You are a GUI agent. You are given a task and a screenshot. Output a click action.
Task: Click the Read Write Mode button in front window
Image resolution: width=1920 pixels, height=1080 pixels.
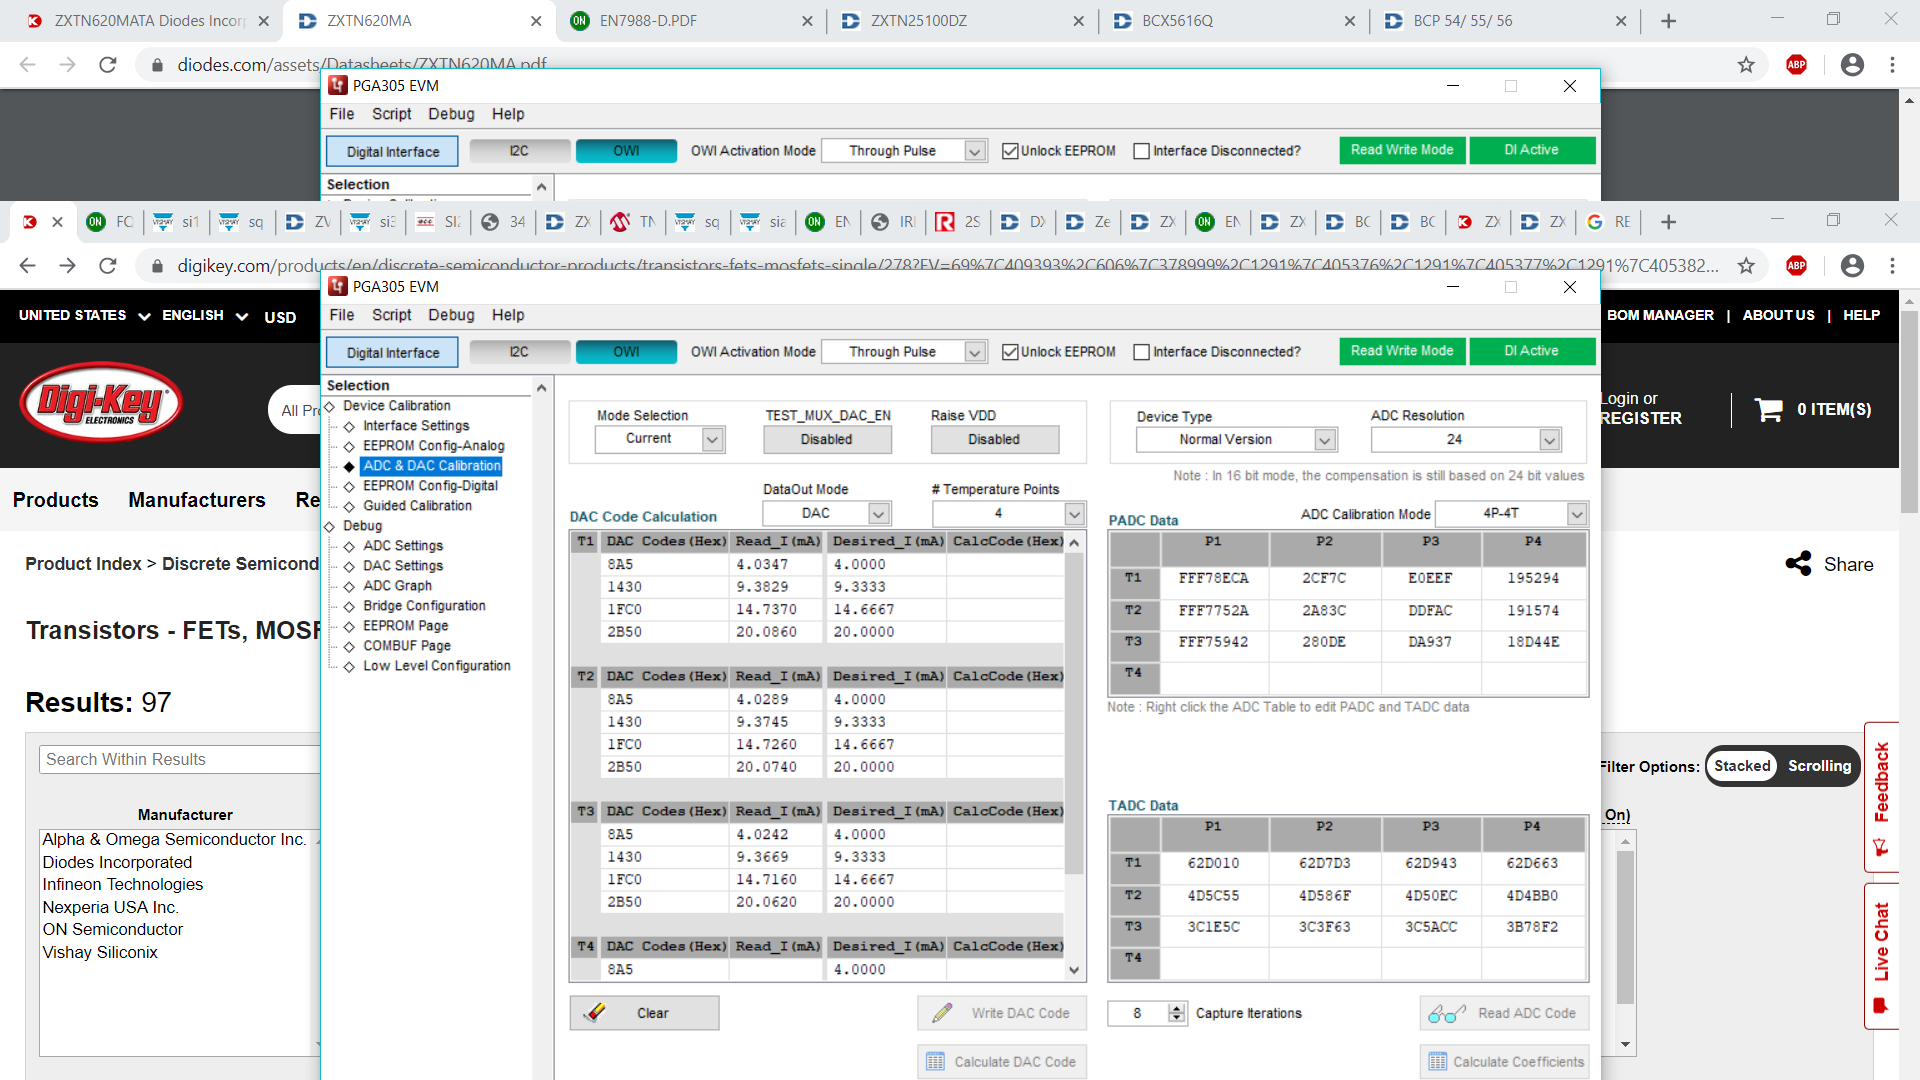(x=1402, y=351)
